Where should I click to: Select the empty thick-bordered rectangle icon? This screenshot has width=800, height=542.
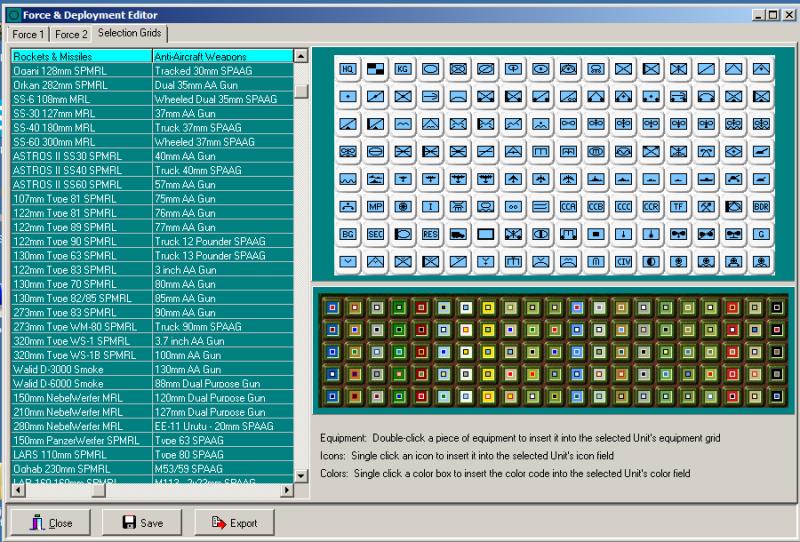coord(485,234)
